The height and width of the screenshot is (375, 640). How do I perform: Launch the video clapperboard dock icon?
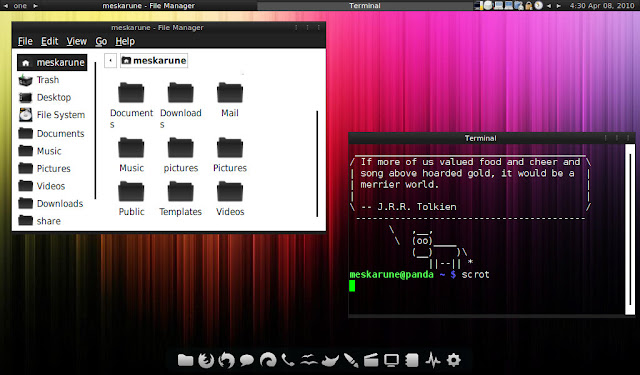[371, 360]
